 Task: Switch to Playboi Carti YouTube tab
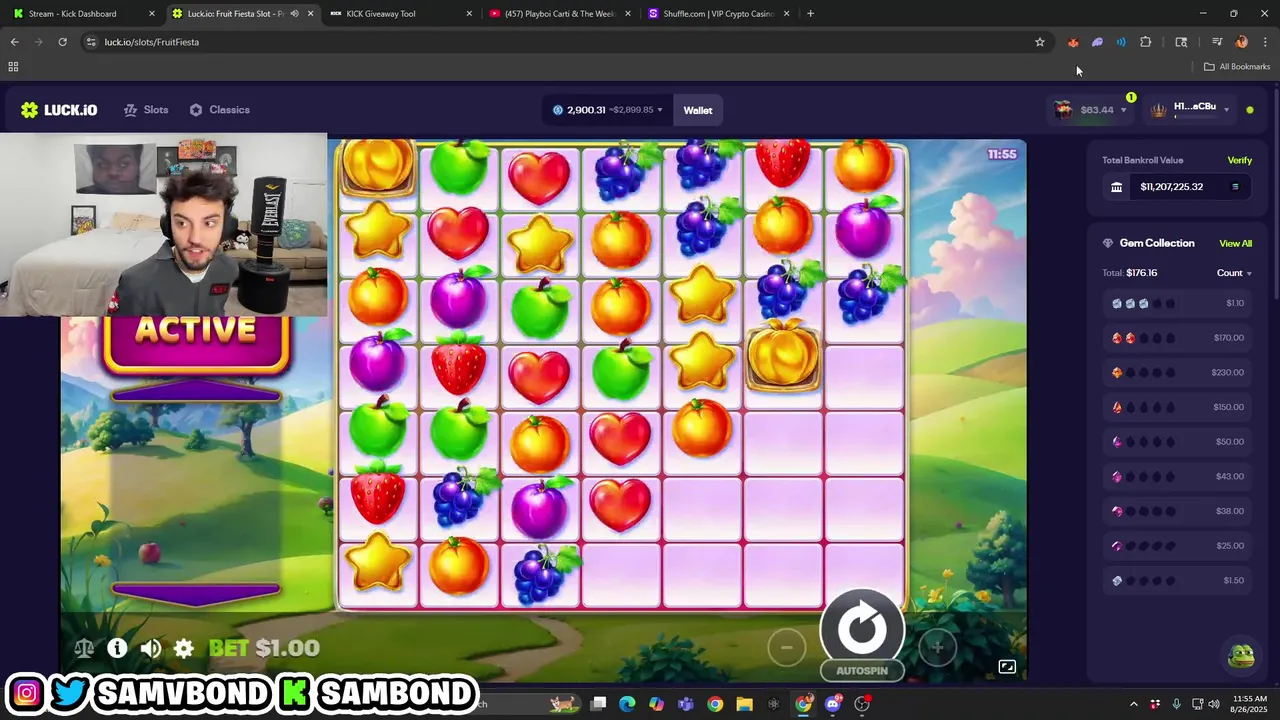click(560, 14)
